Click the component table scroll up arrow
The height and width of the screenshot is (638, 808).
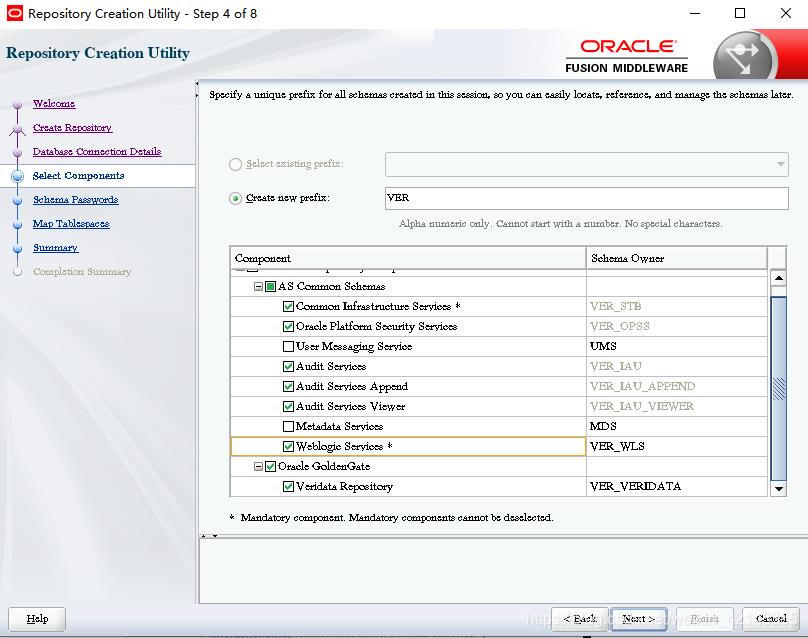tap(779, 278)
